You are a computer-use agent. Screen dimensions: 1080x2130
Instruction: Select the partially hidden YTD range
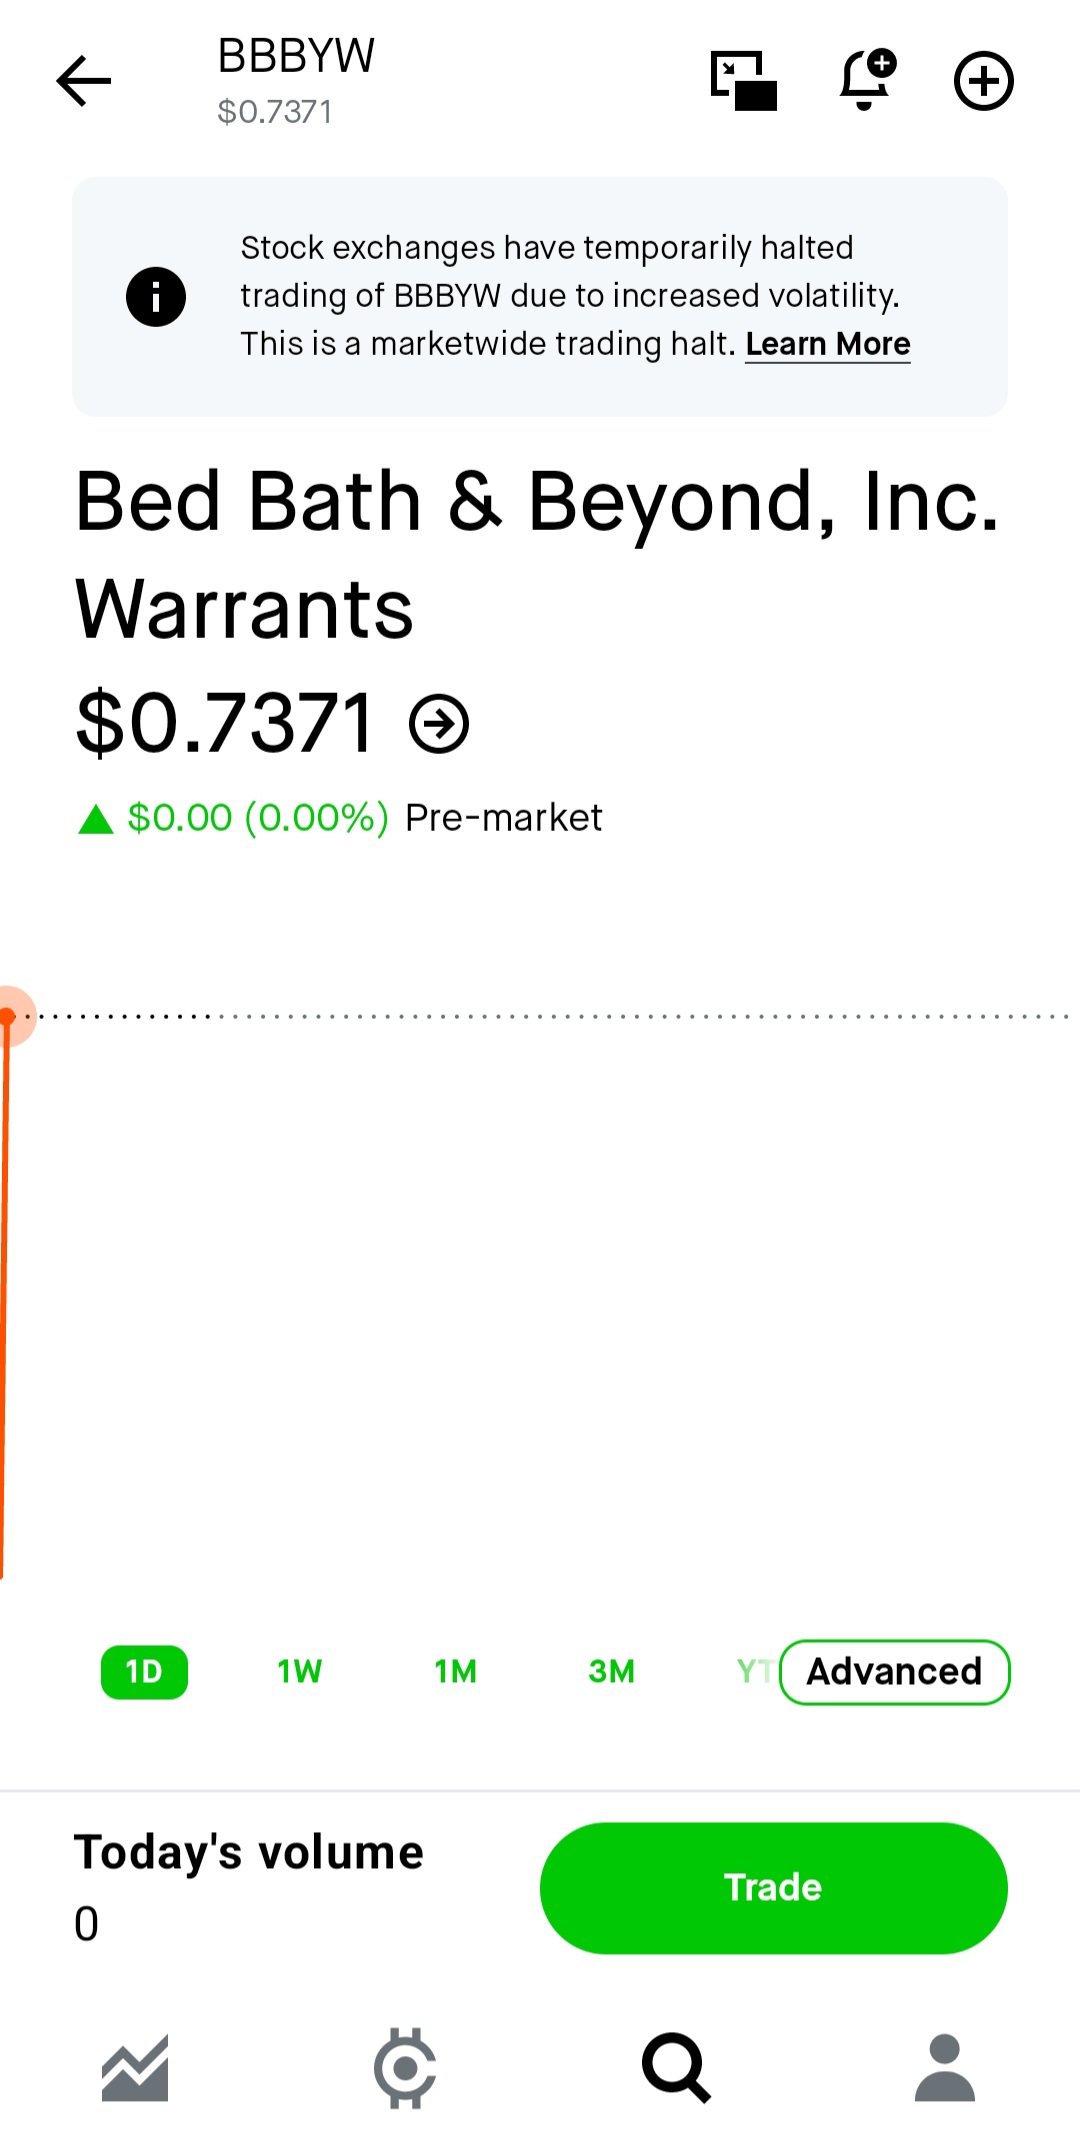755,1672
